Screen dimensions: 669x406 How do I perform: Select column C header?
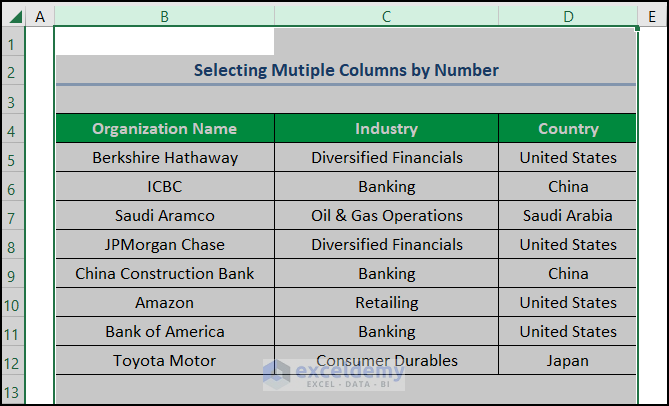[386, 16]
